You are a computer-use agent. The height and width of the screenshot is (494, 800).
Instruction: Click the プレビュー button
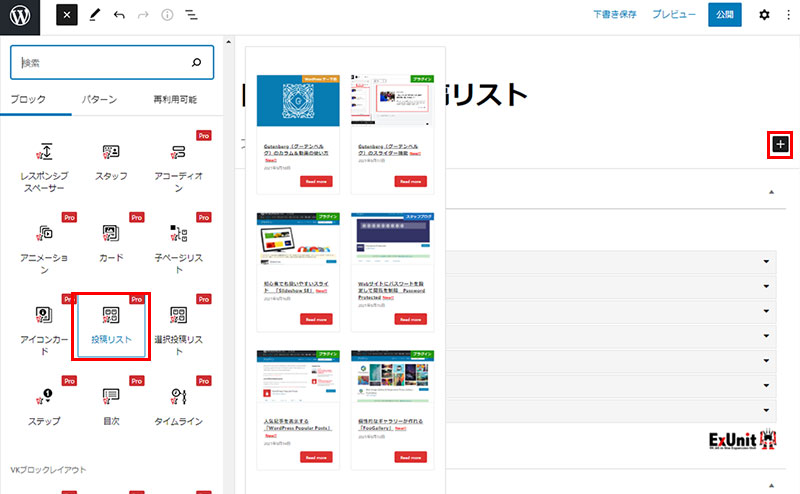[674, 16]
